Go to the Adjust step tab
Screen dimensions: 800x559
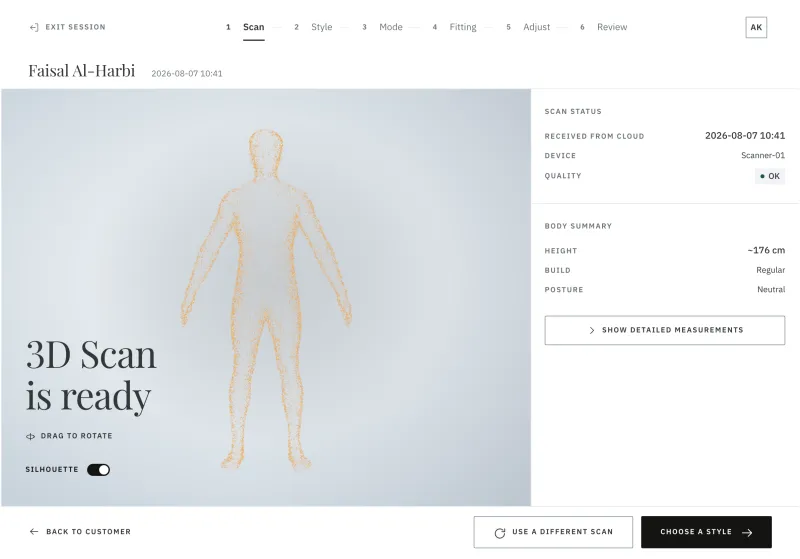coord(536,27)
